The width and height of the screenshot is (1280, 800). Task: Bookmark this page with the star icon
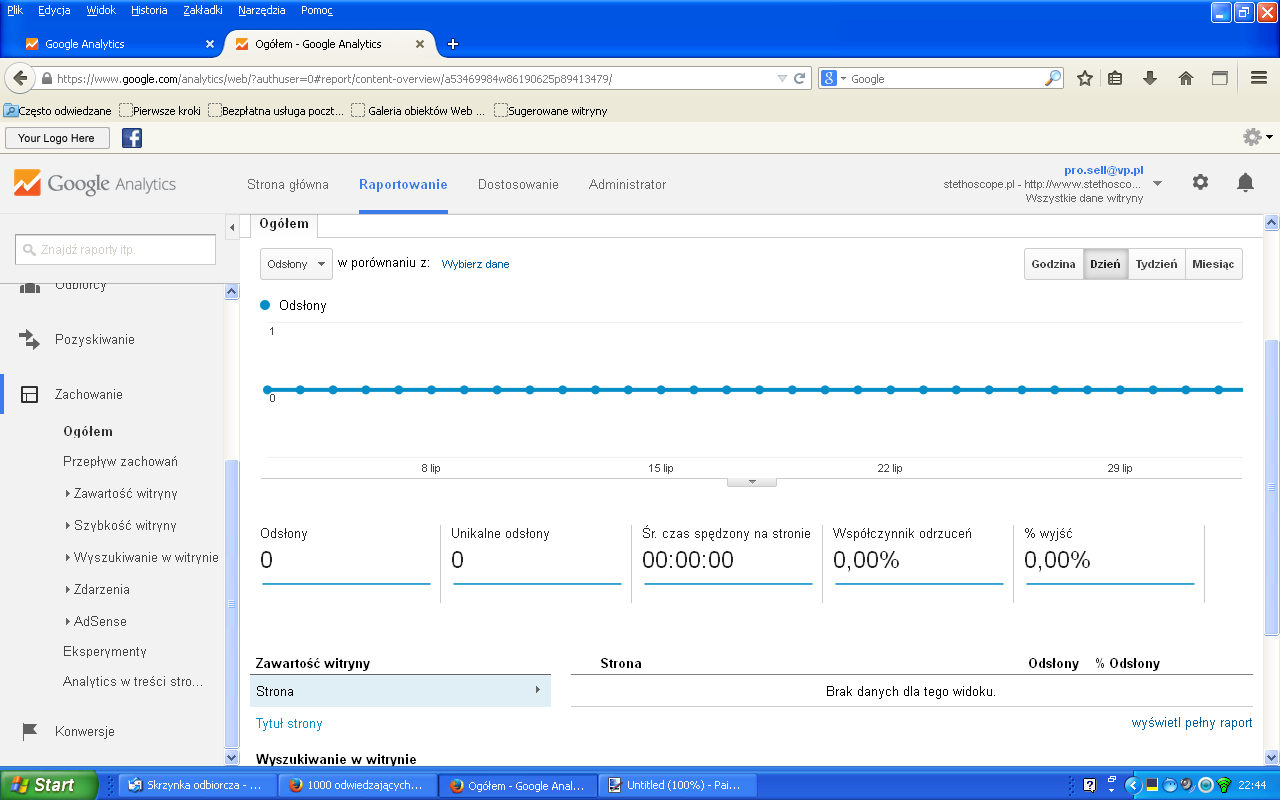1085,78
